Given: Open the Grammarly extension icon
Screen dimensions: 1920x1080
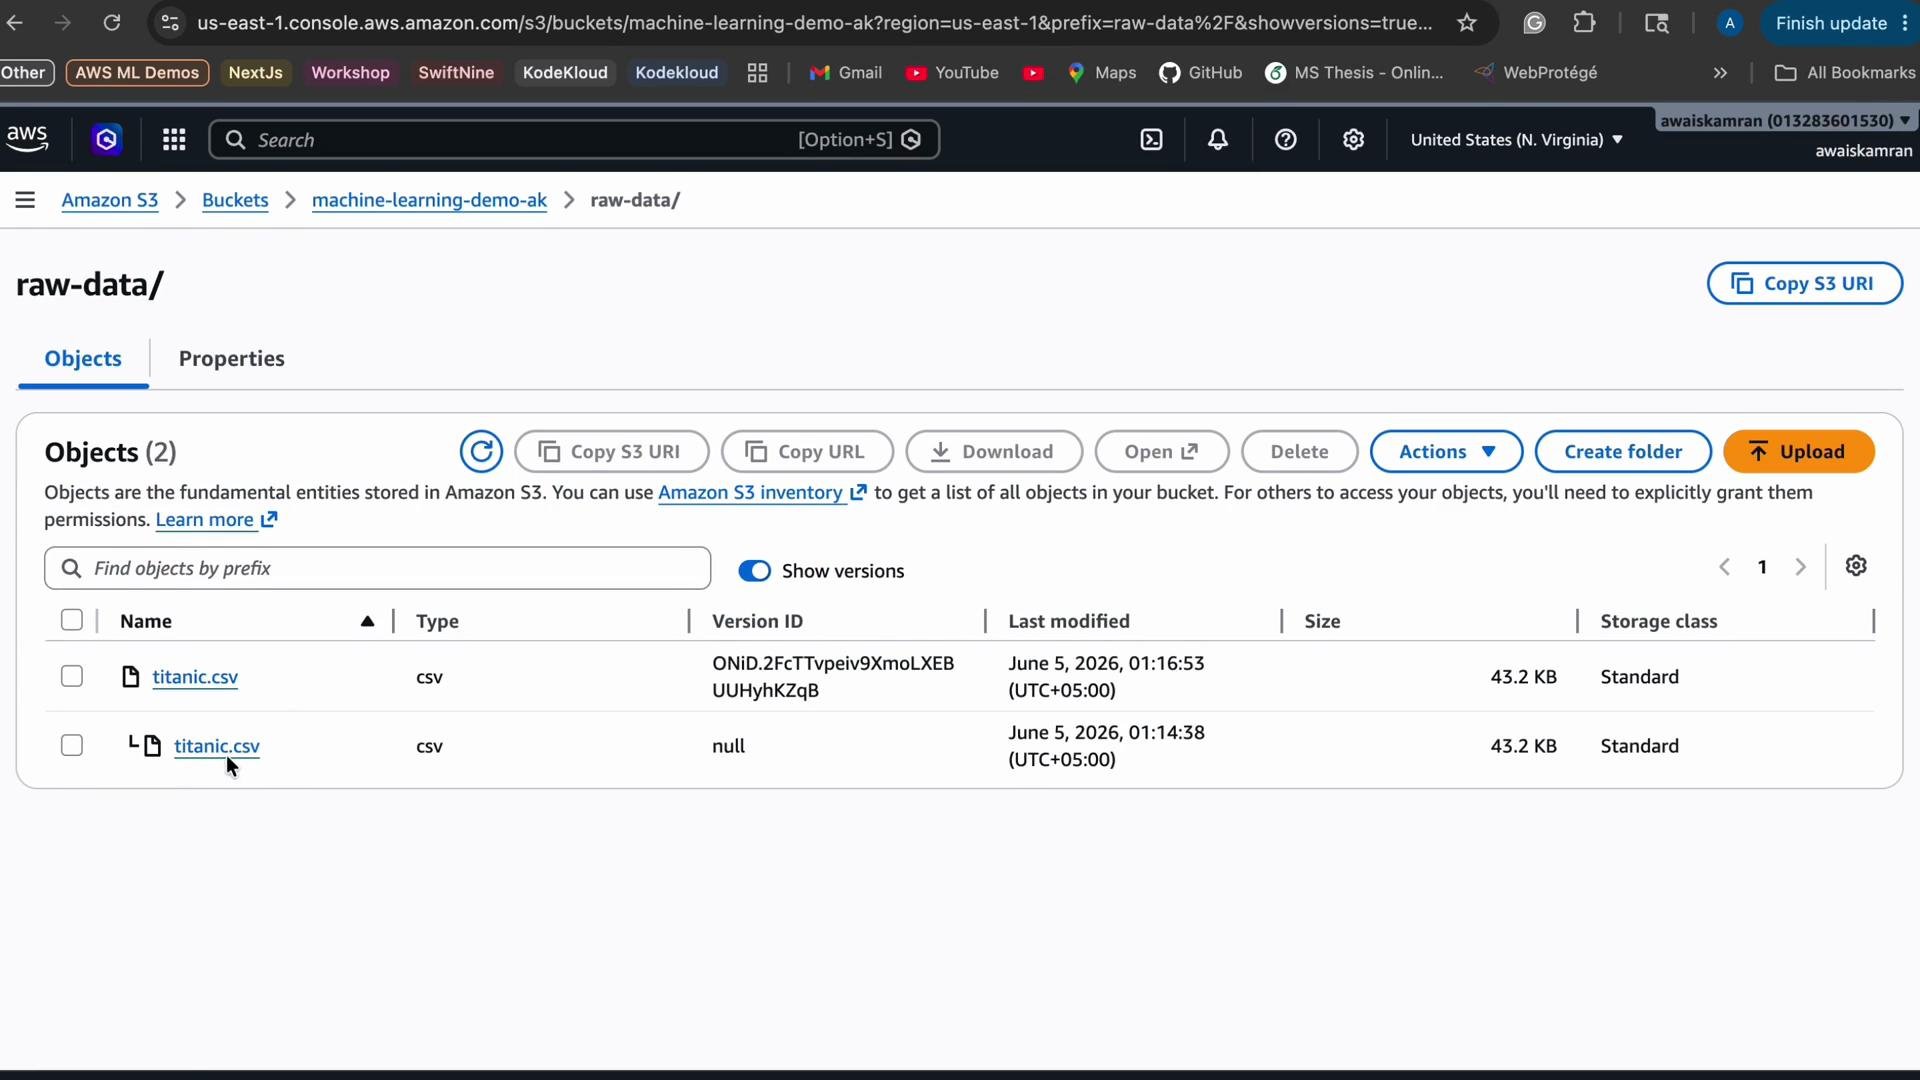Looking at the screenshot, I should (x=1534, y=23).
